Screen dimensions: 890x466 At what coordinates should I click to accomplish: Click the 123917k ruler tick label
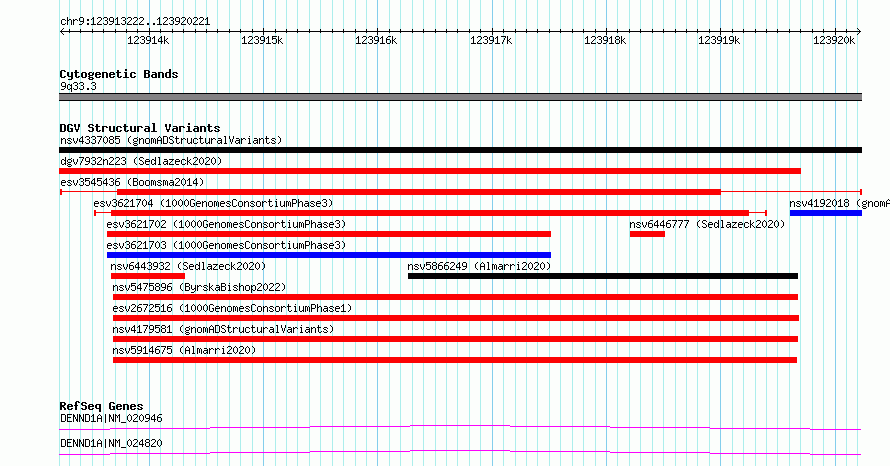[491, 40]
